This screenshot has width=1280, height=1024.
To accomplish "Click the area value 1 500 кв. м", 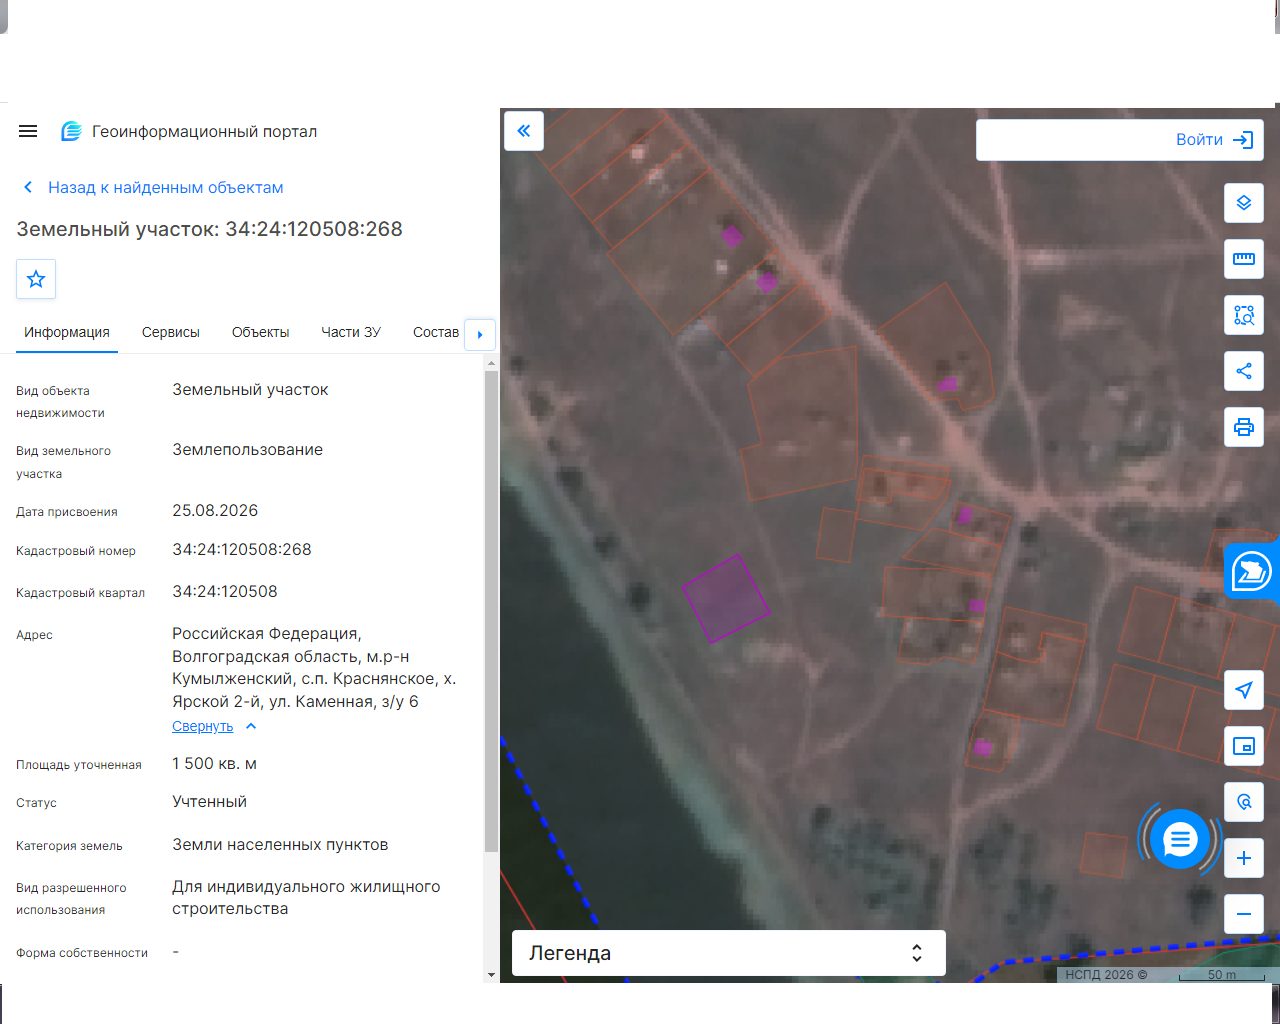I will pos(214,764).
